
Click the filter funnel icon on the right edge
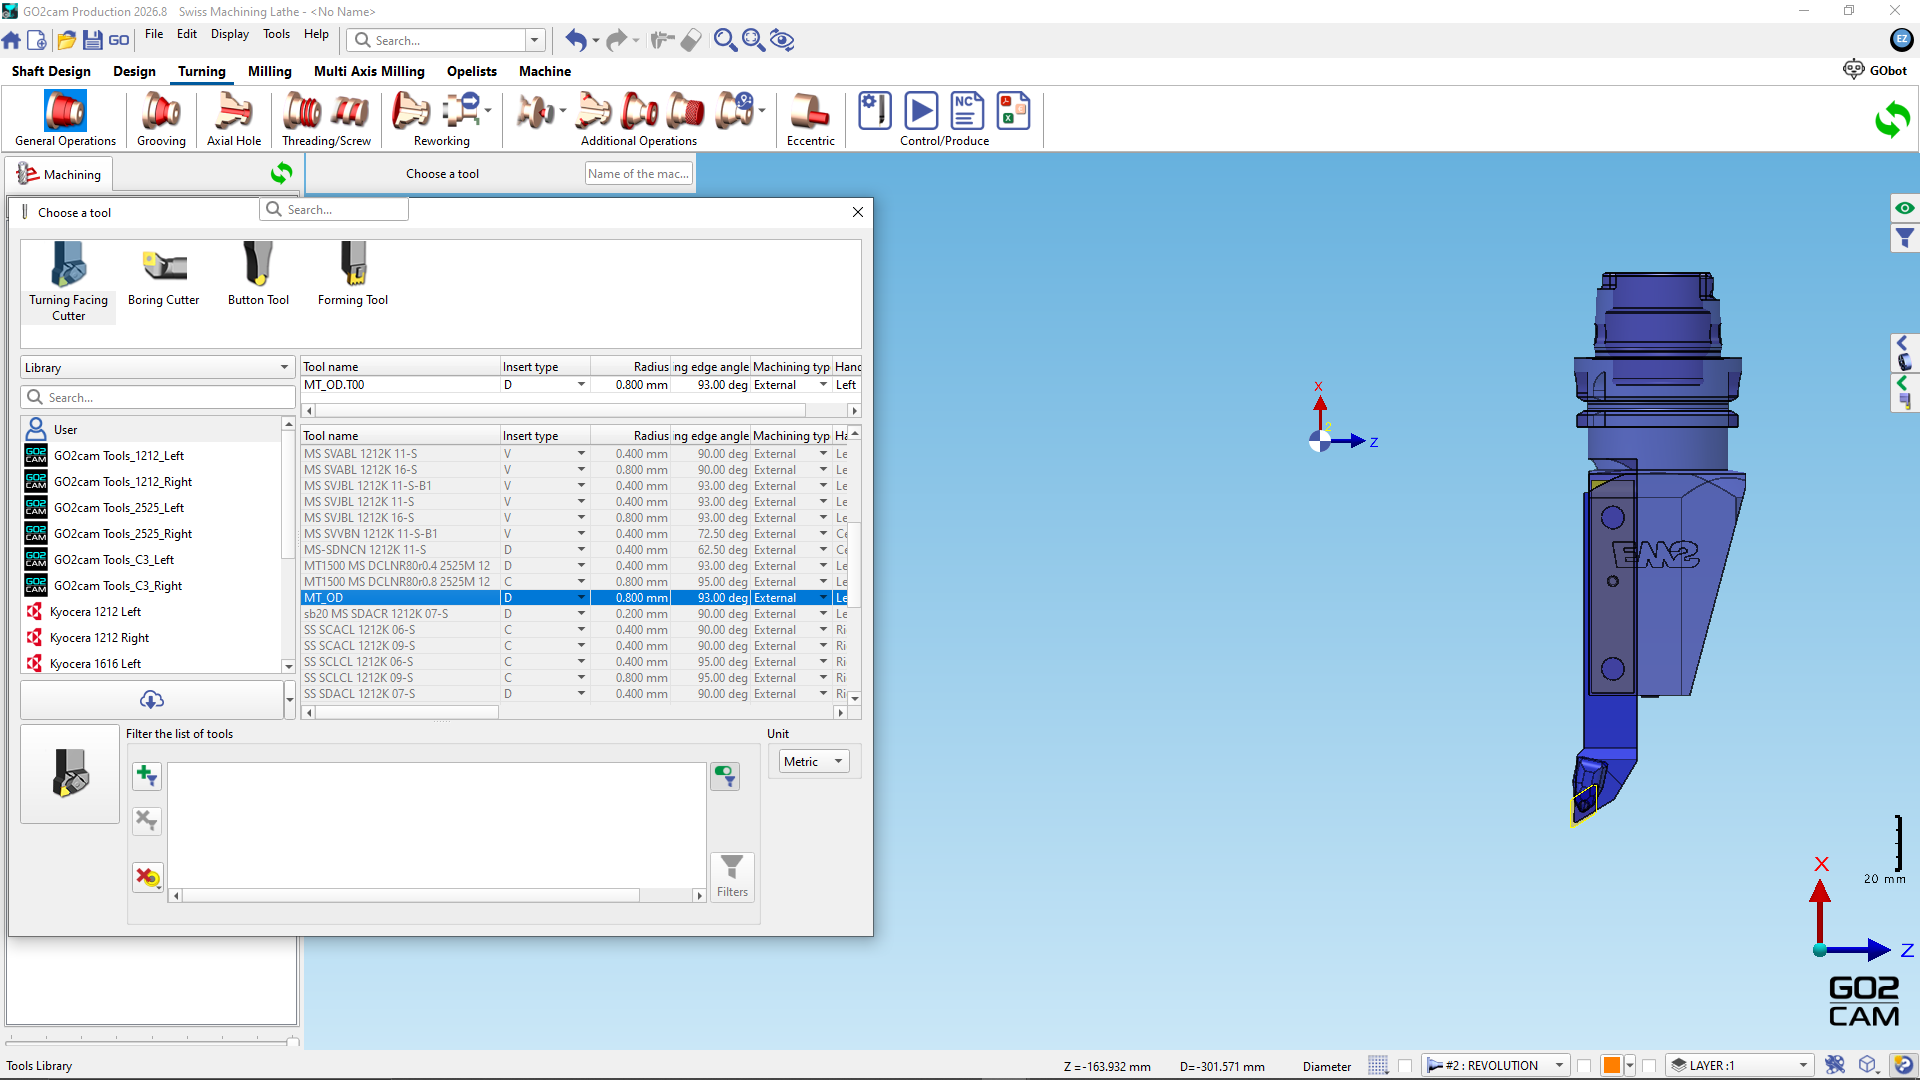[1904, 238]
